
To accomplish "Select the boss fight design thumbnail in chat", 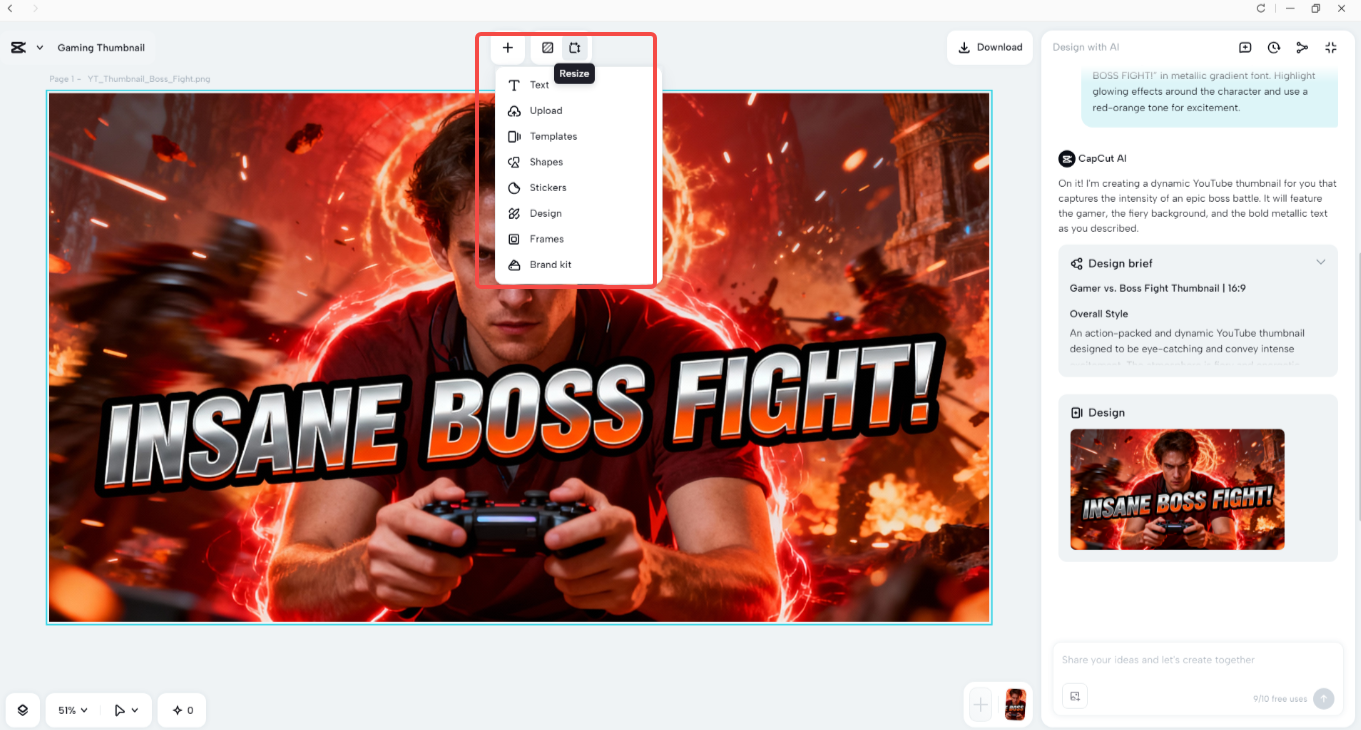I will tap(1177, 489).
